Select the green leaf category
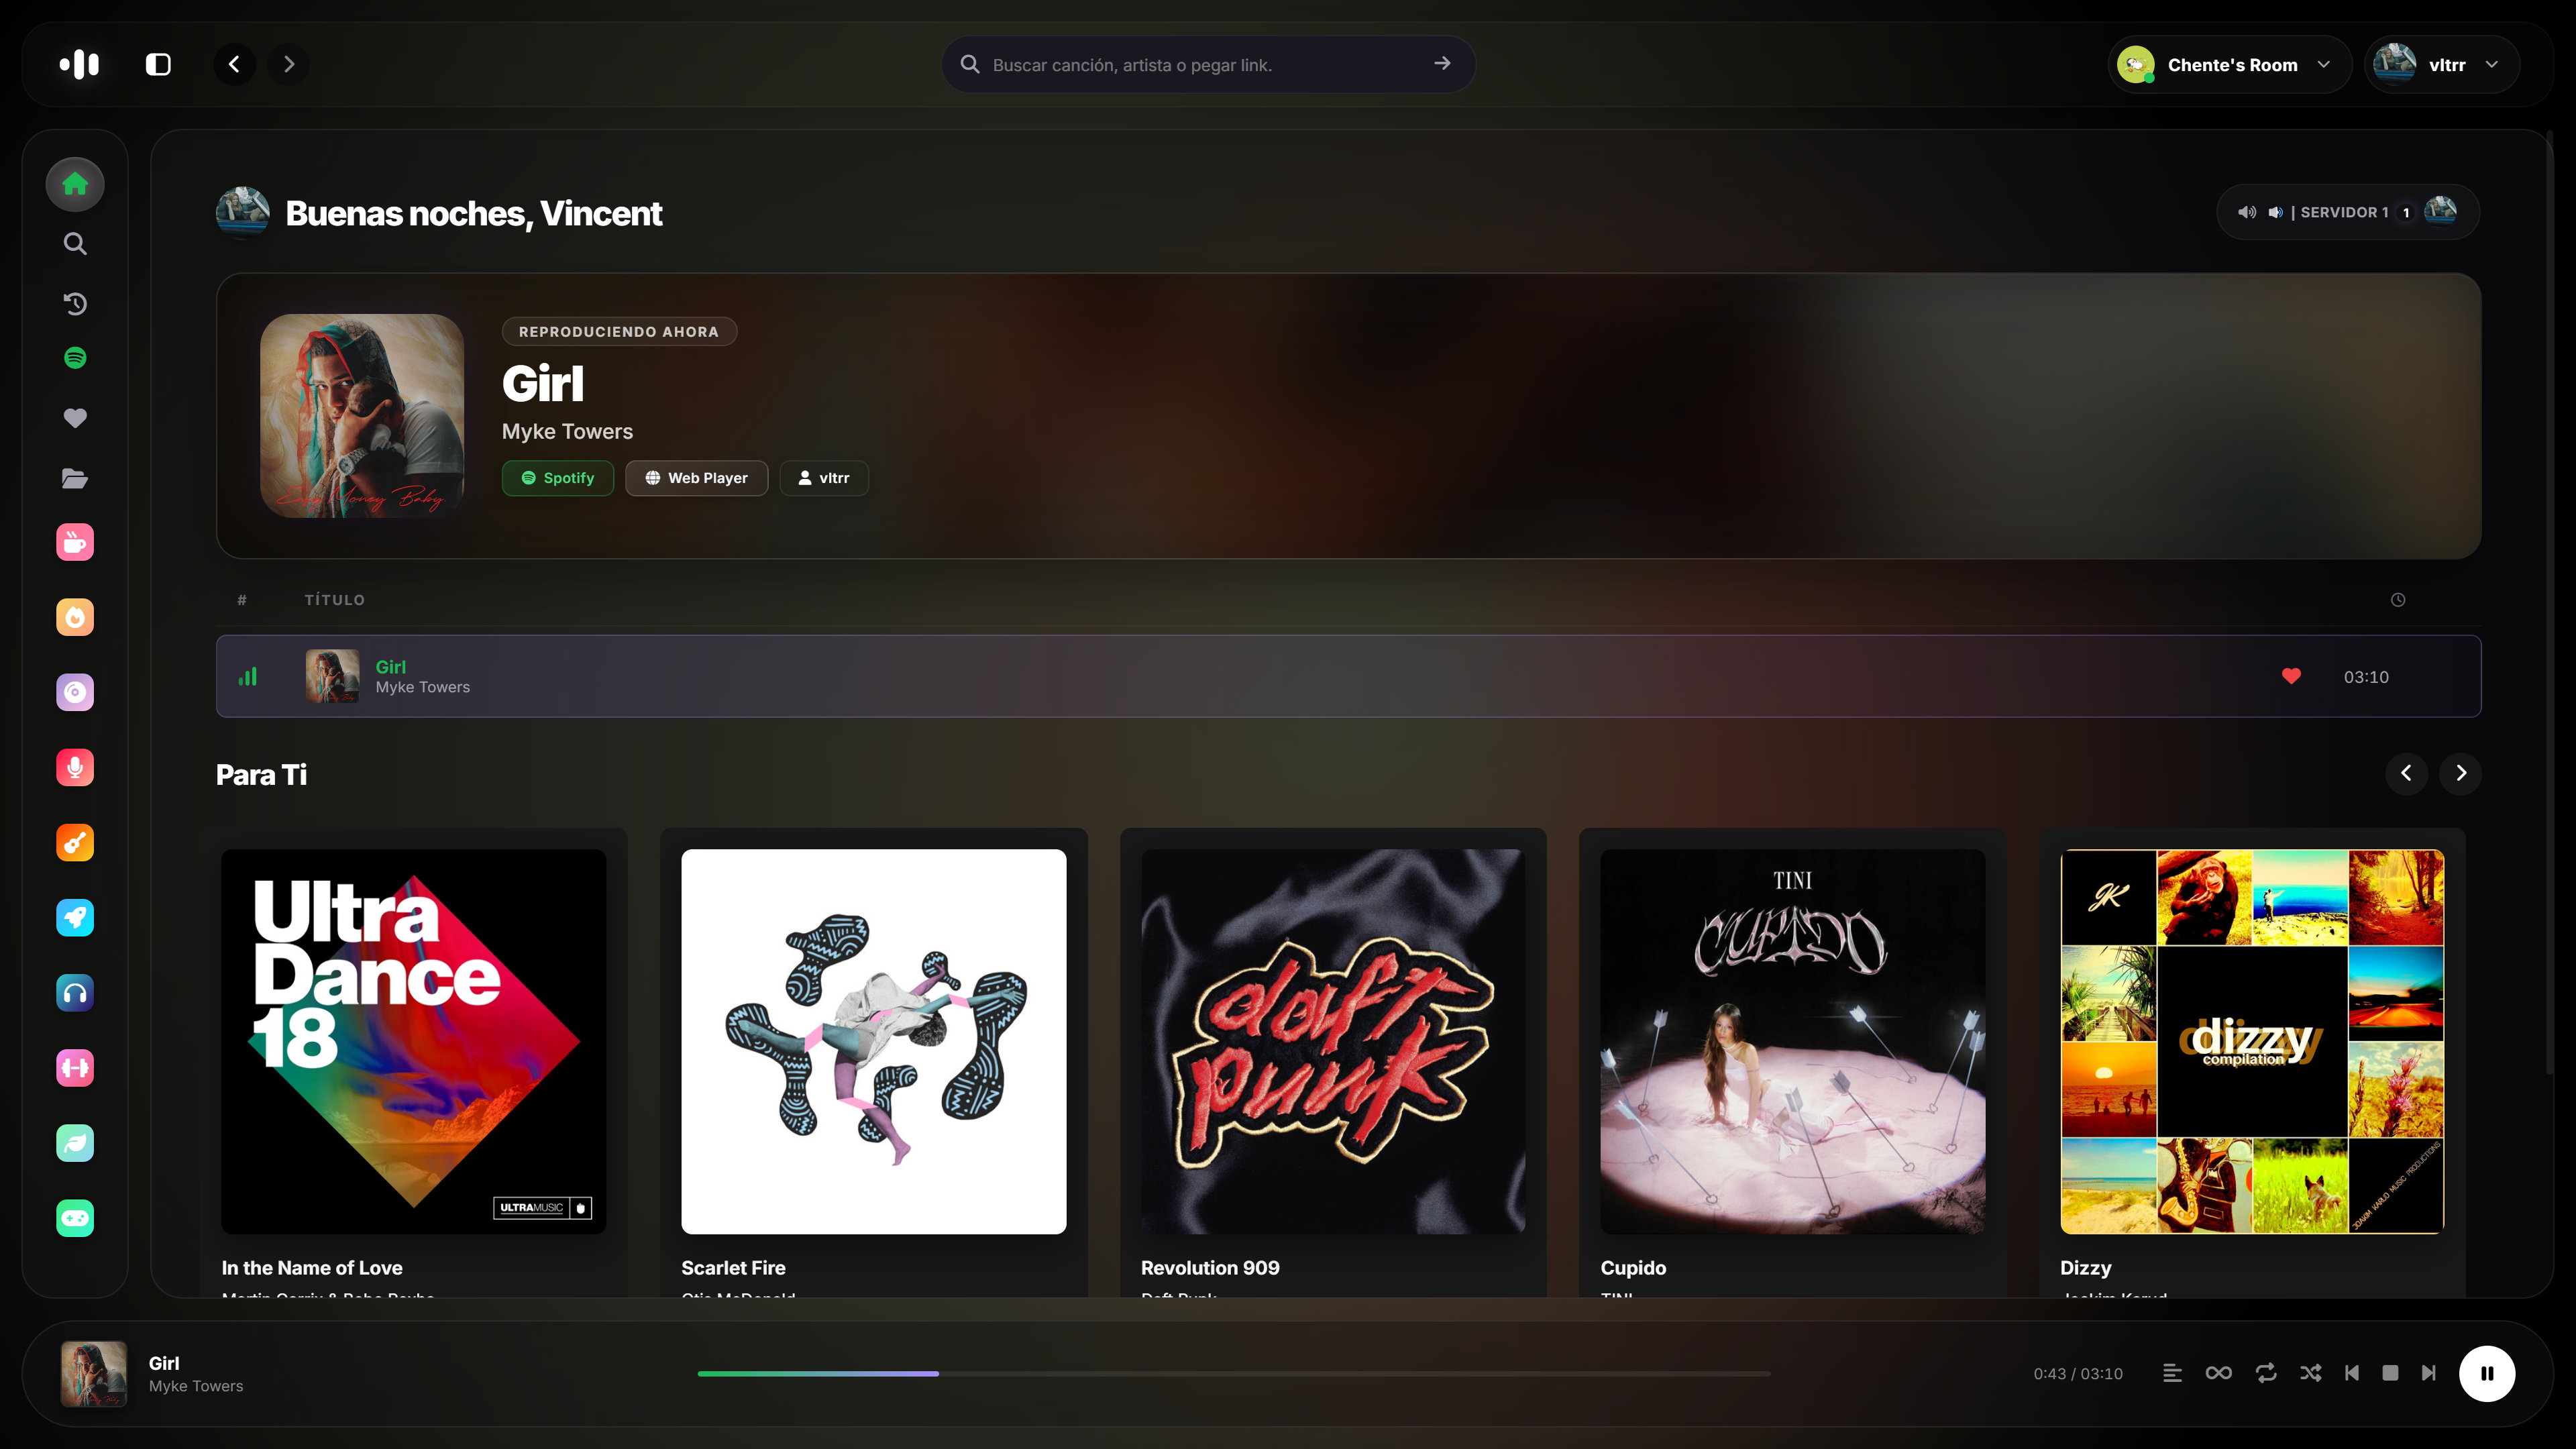The height and width of the screenshot is (1449, 2576). pyautogui.click(x=75, y=1143)
